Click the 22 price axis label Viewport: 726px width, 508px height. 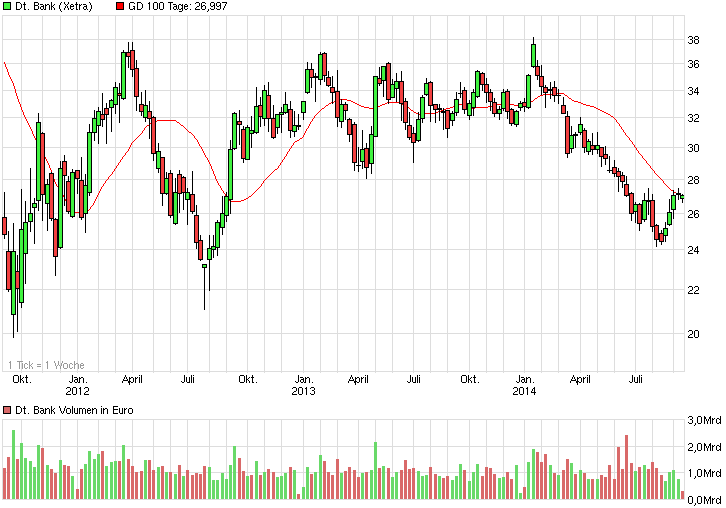[693, 290]
